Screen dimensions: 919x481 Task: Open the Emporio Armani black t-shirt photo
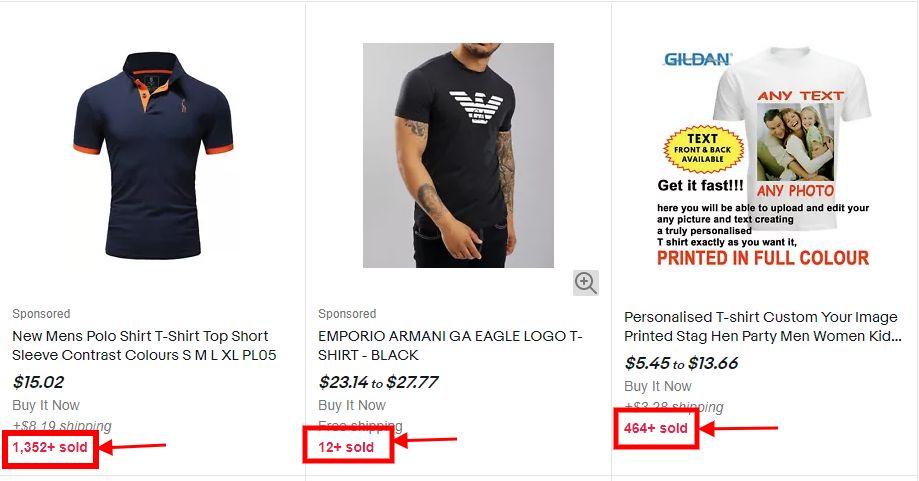coord(458,155)
